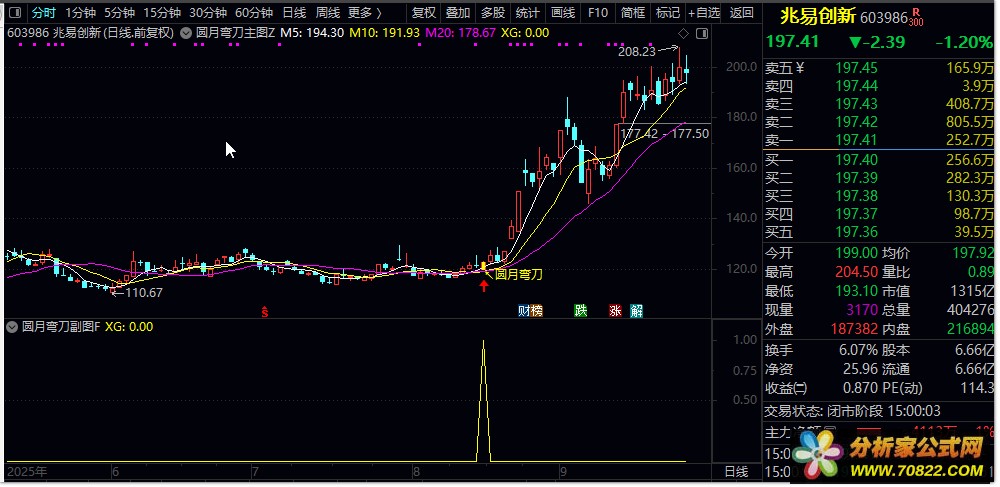Click the 返回 back button
The height and width of the screenshot is (487, 1000).
(741, 12)
